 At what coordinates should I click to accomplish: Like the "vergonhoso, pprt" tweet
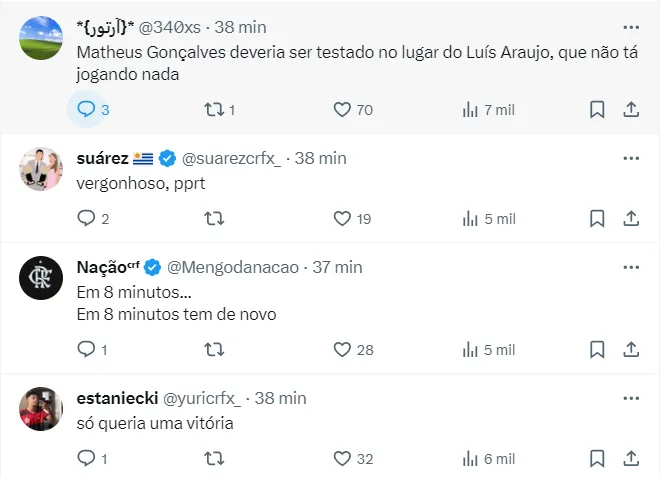click(x=342, y=218)
